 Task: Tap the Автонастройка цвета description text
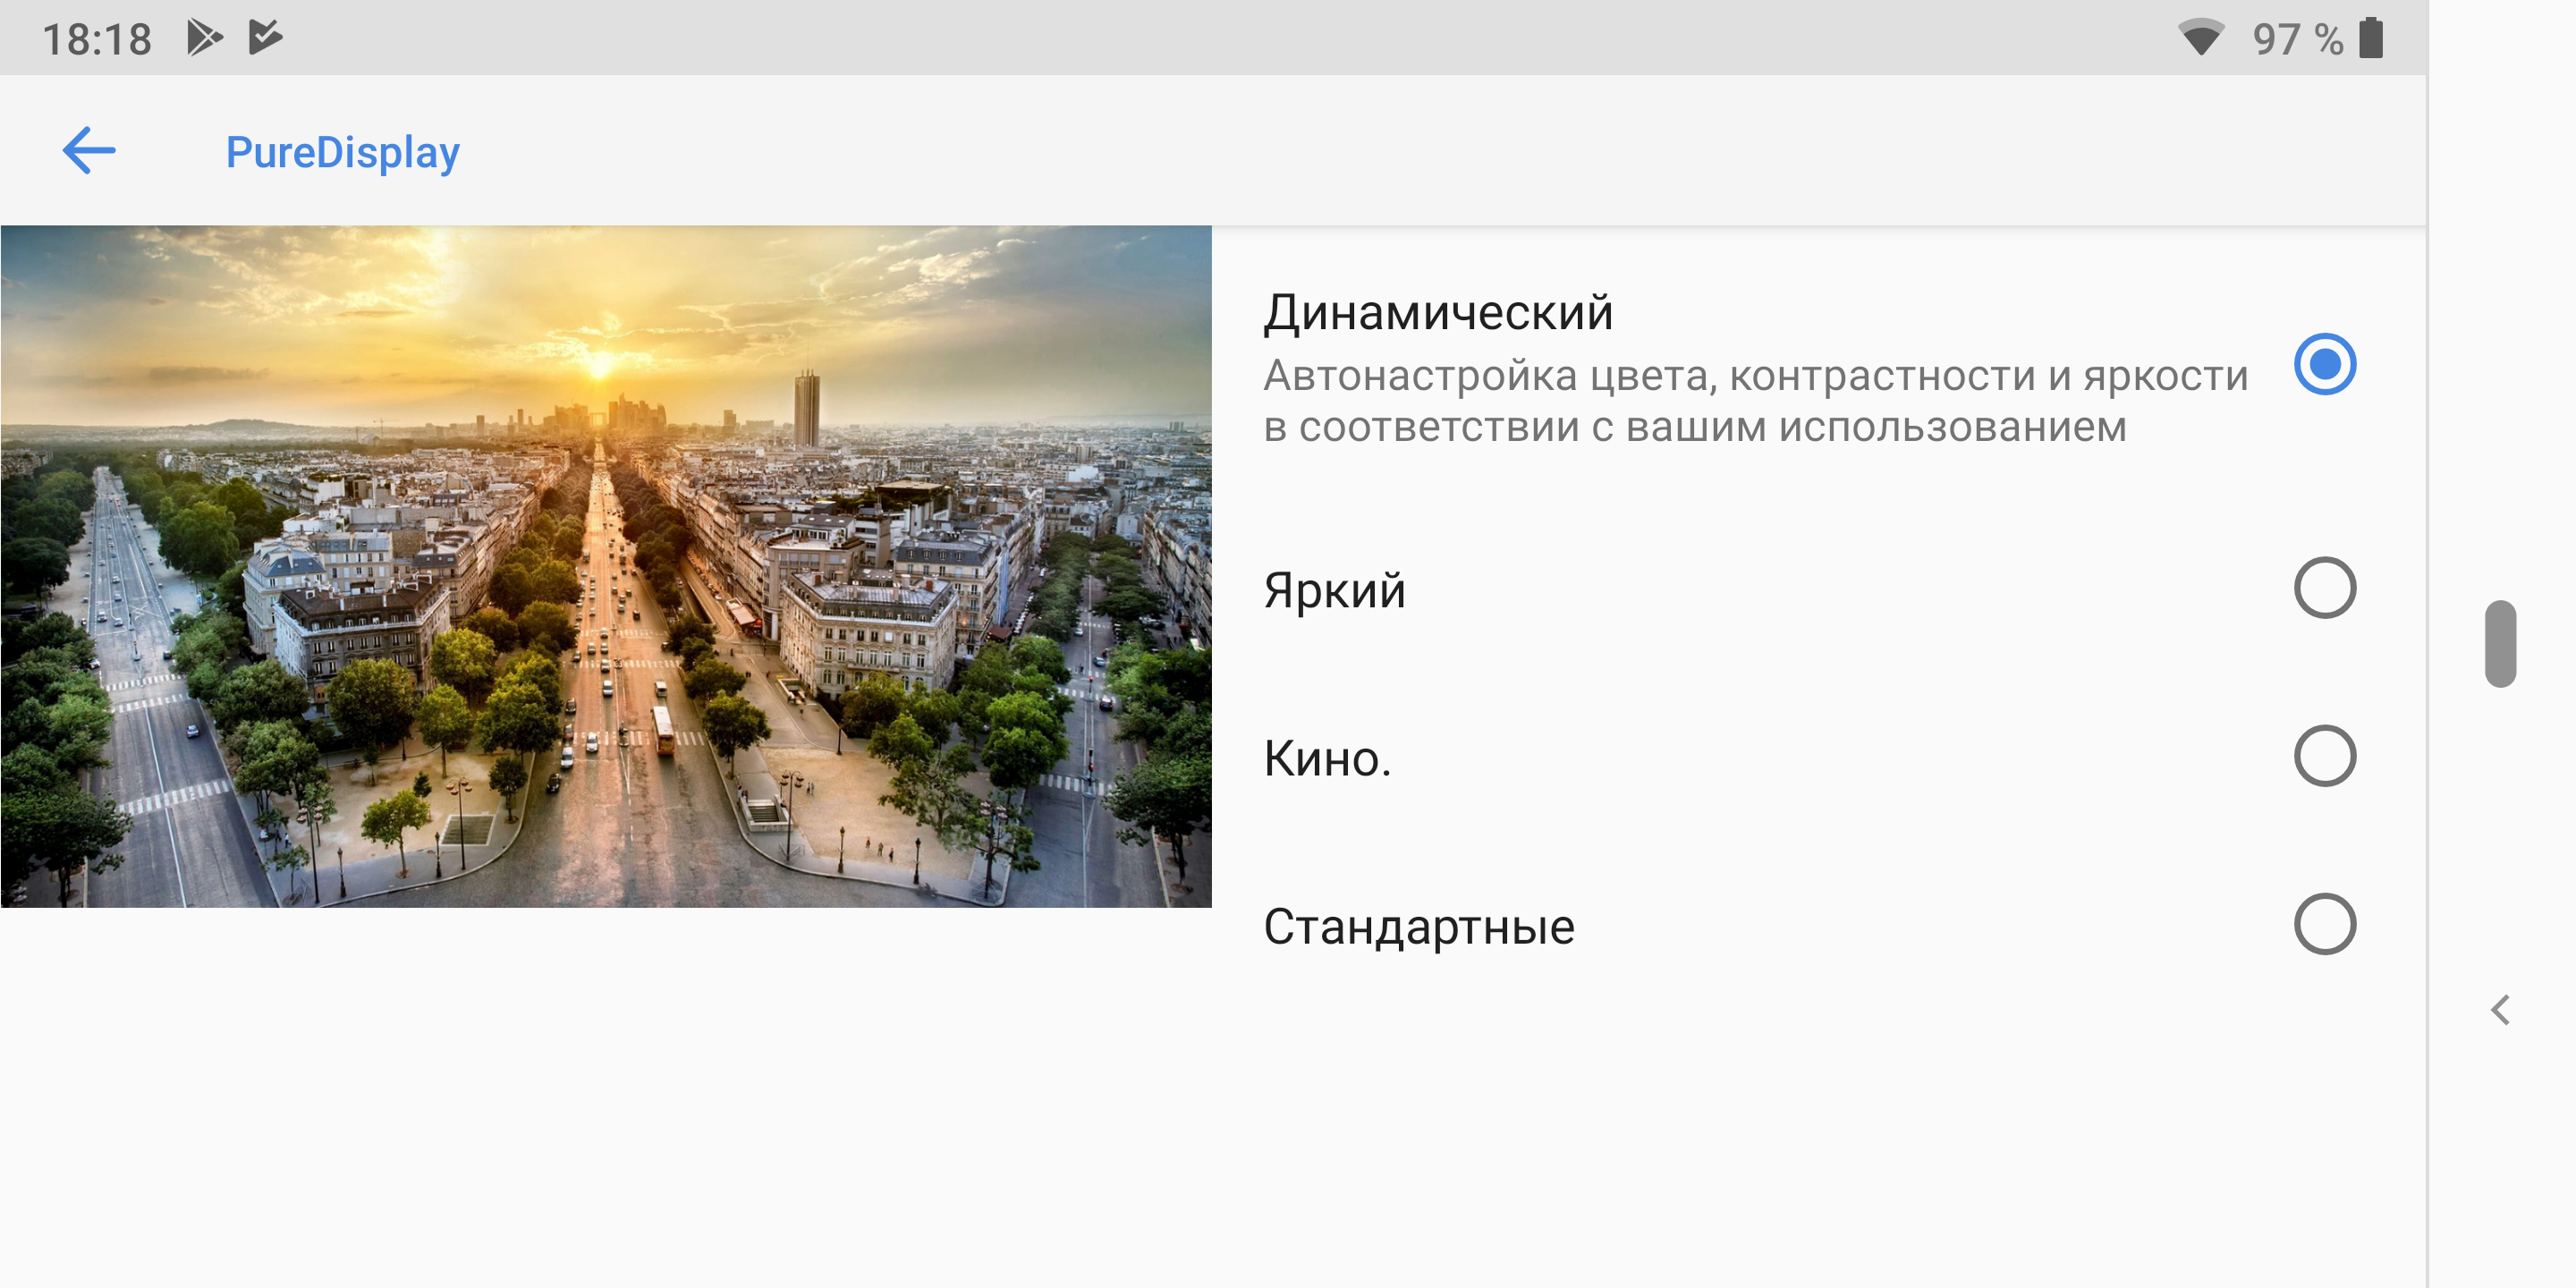[1754, 401]
